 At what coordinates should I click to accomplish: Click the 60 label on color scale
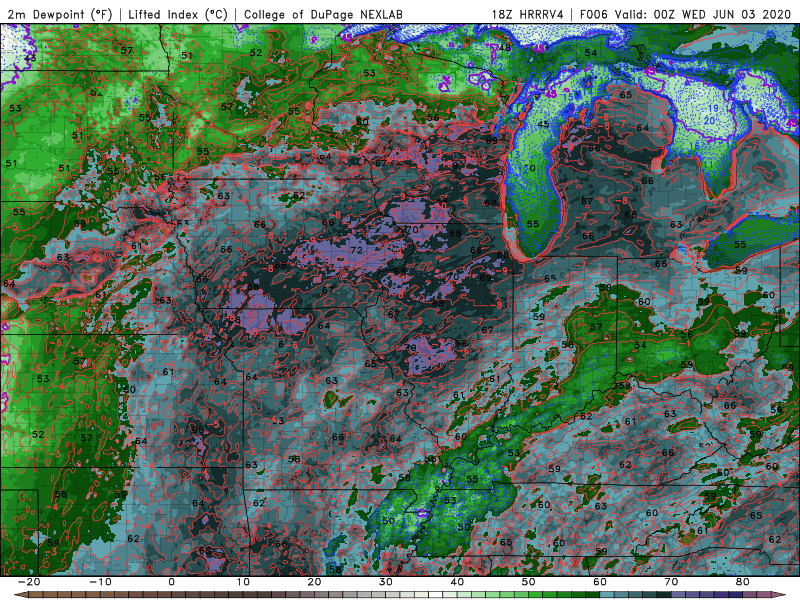(x=600, y=582)
